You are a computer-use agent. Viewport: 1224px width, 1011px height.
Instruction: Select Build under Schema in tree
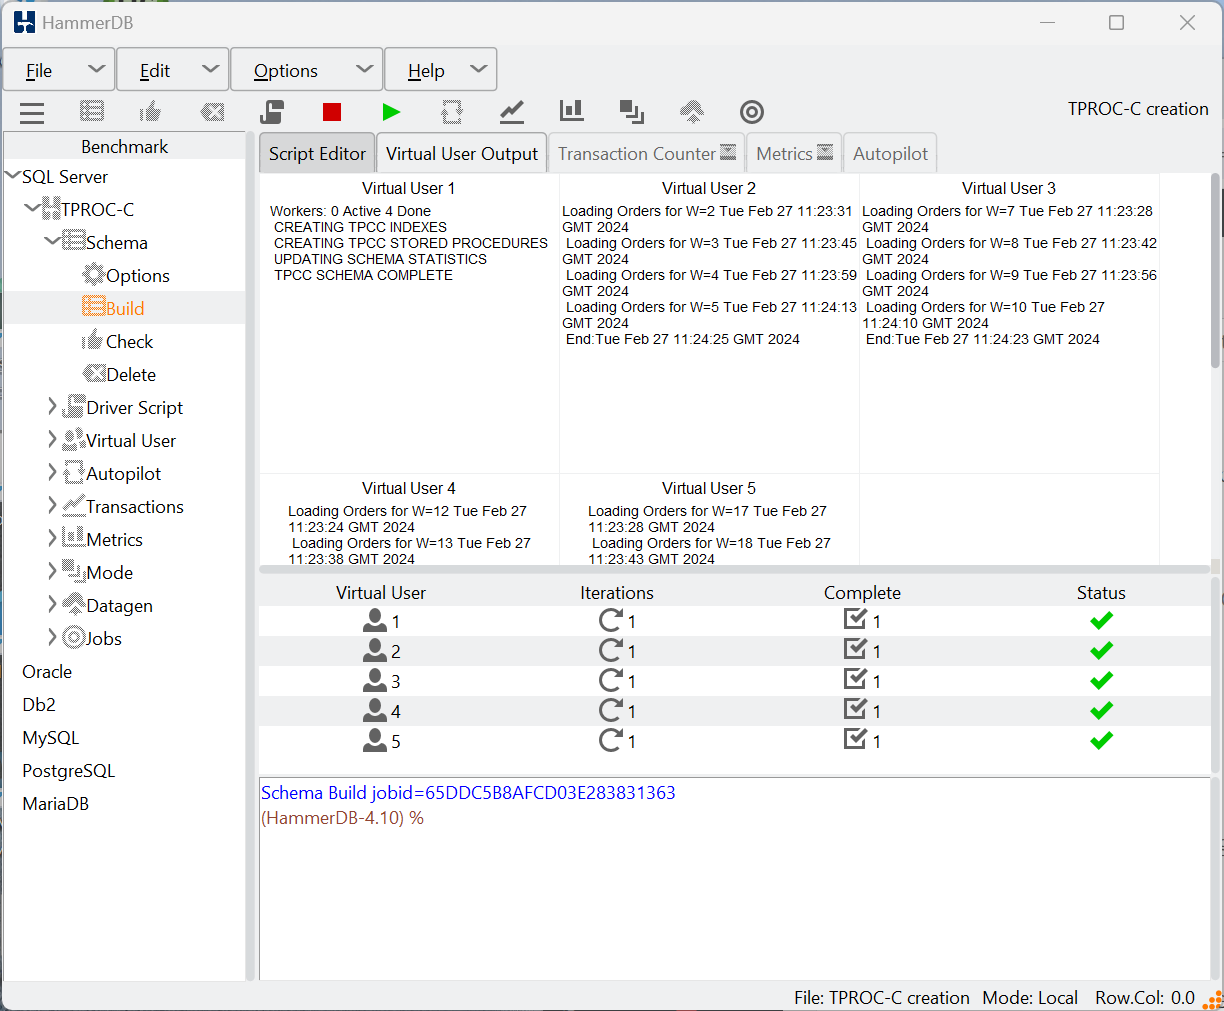click(125, 308)
